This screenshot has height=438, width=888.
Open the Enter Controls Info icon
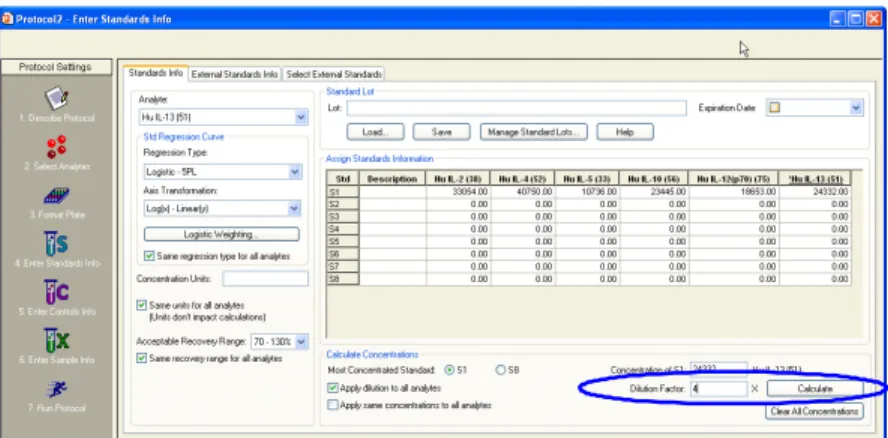(57, 291)
